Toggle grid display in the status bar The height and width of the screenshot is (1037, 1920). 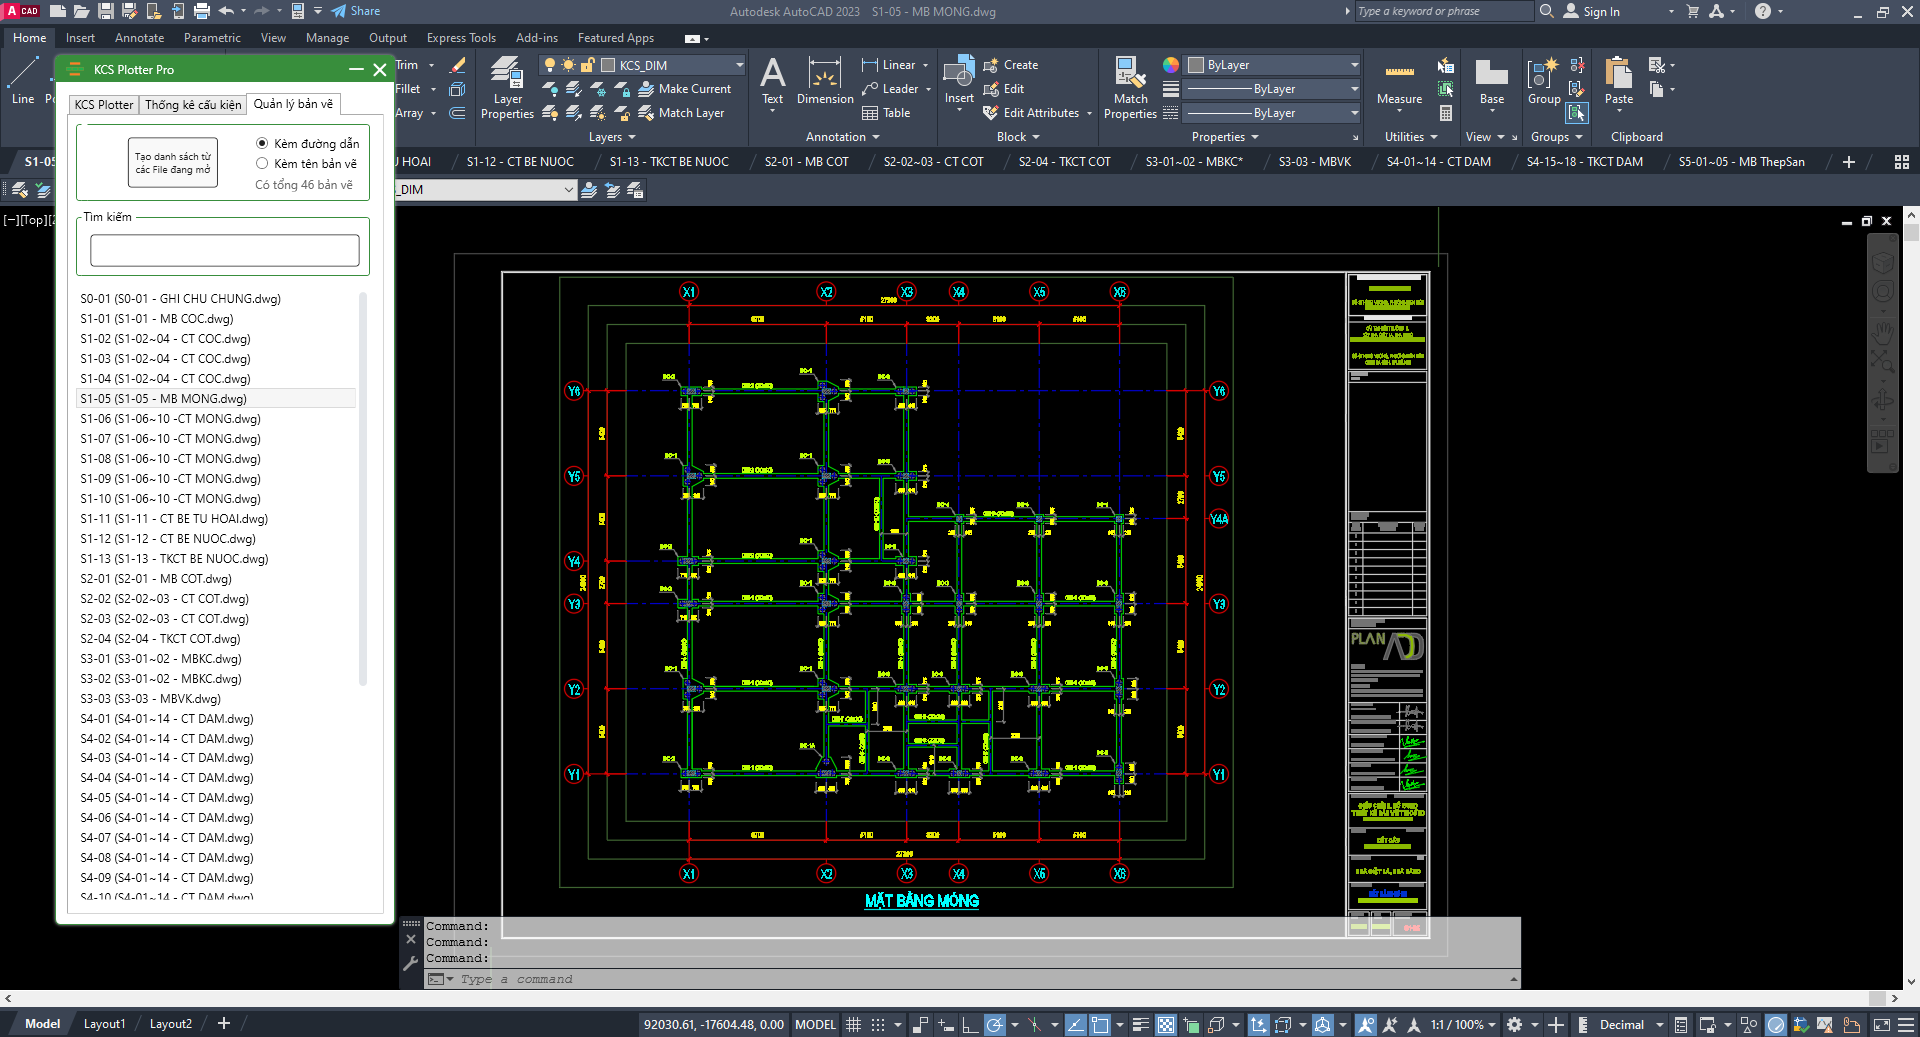click(x=853, y=1024)
